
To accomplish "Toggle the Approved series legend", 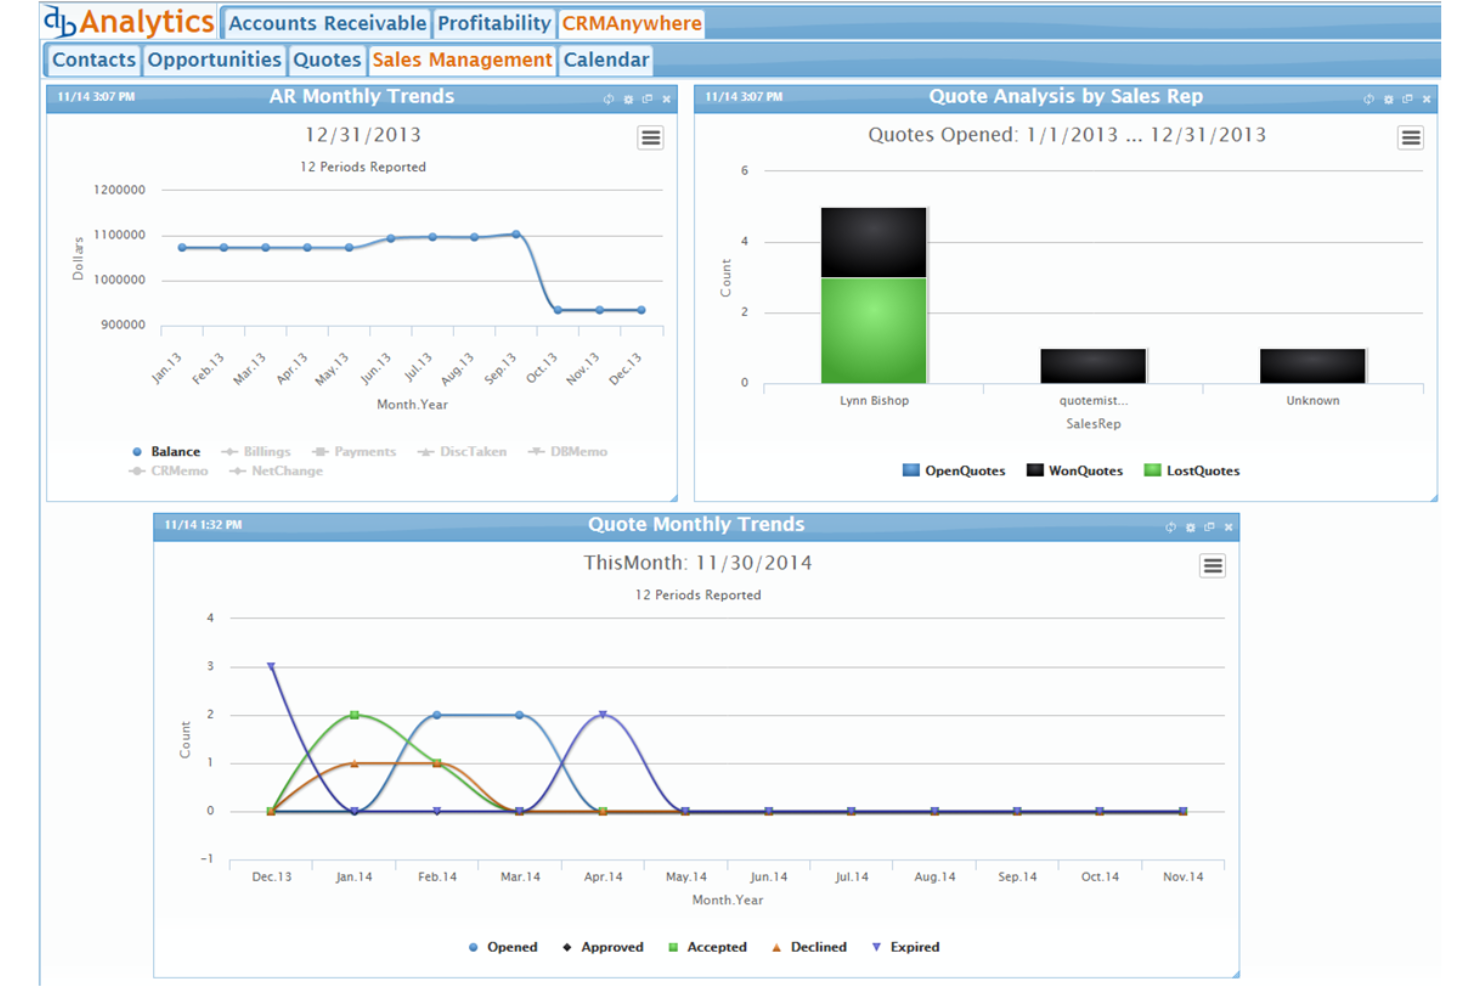I will pyautogui.click(x=602, y=947).
